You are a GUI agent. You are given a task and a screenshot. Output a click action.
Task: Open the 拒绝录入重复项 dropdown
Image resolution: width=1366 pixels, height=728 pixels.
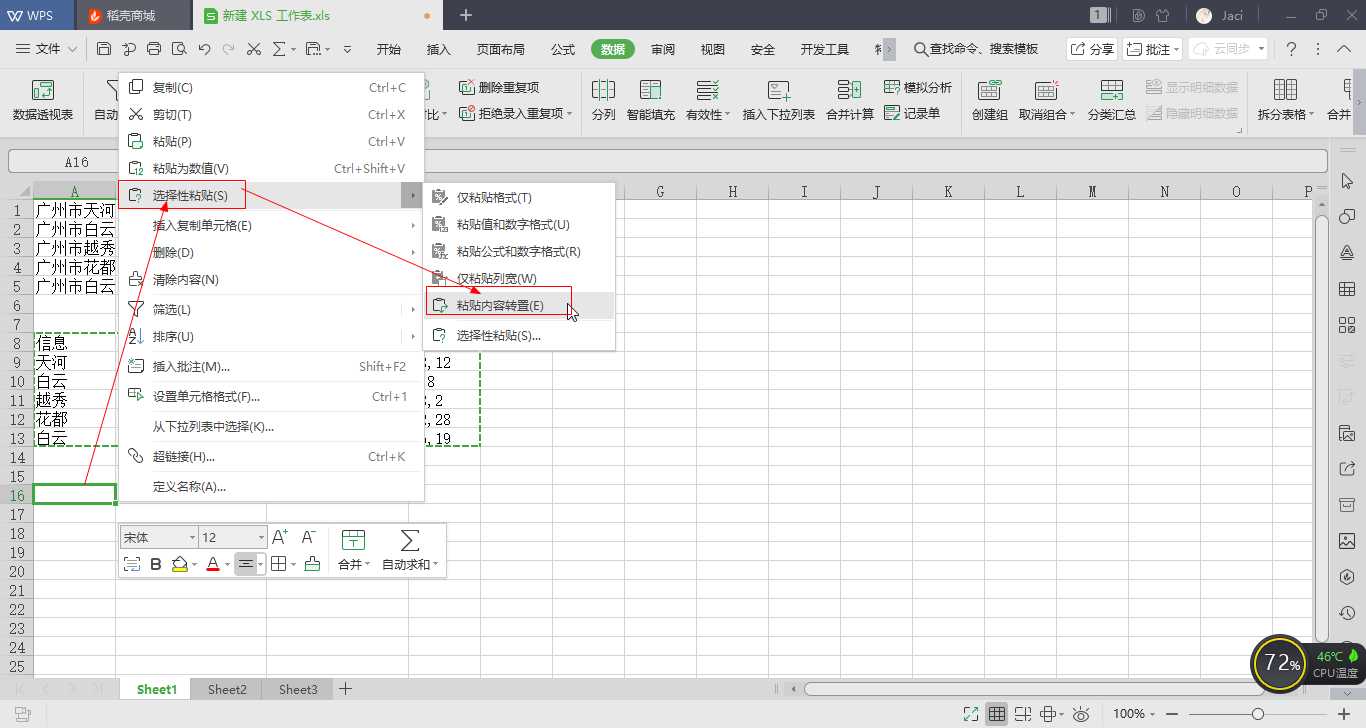pos(570,113)
